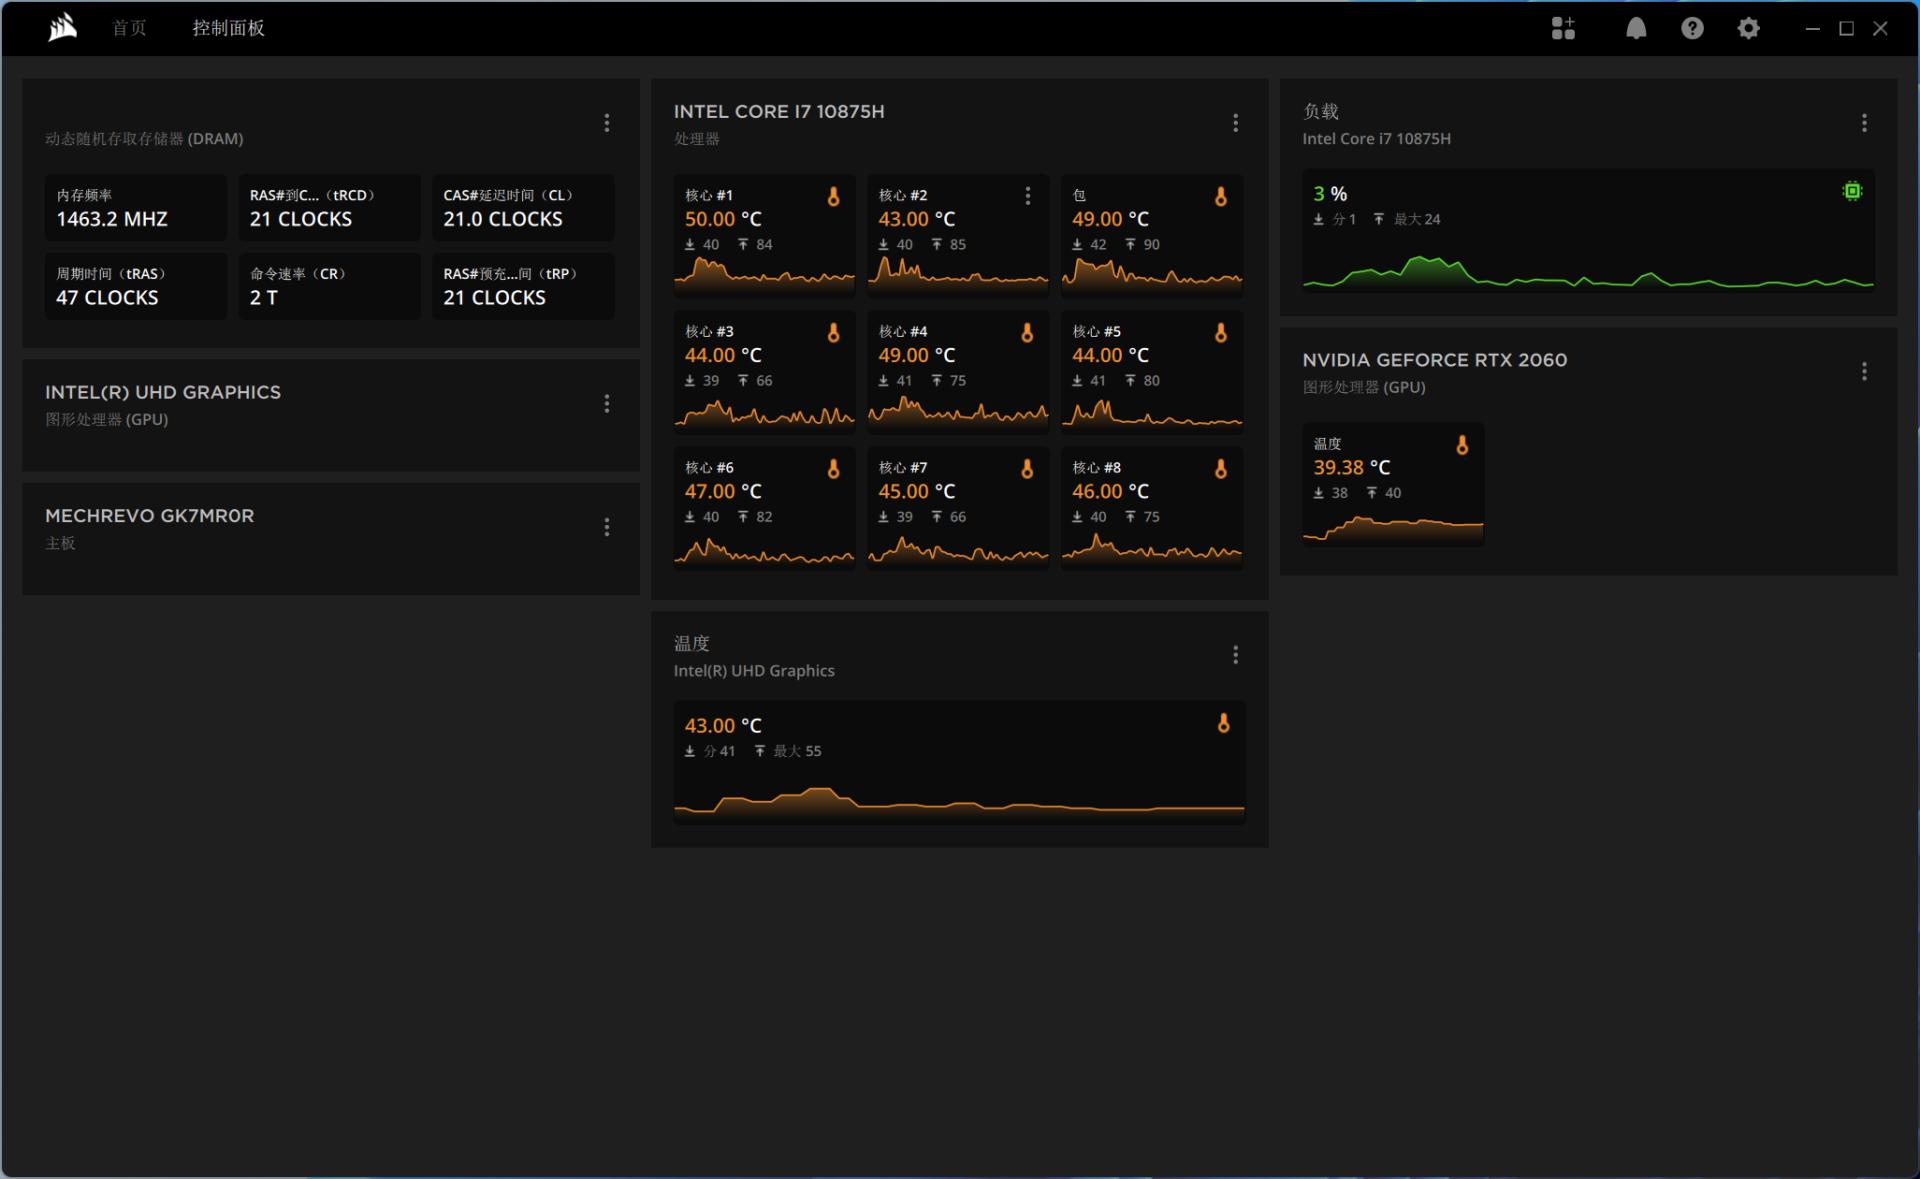Click the 动态随机存取存储器 (DRAM) heading

144,139
